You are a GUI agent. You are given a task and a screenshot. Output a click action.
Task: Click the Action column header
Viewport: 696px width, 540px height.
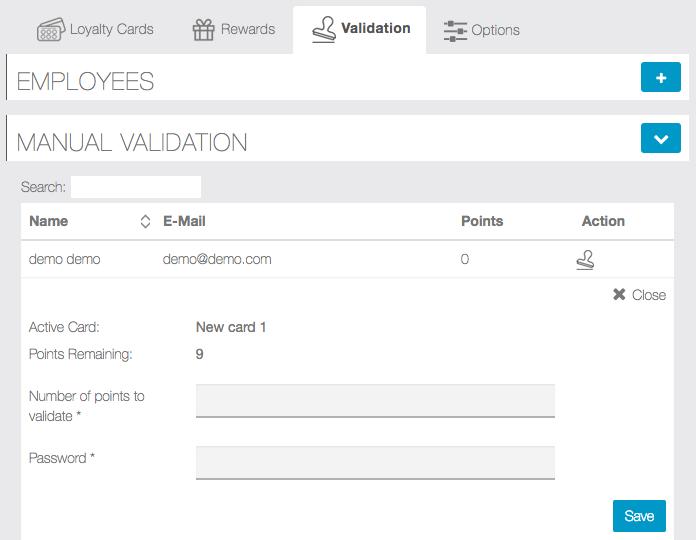click(x=603, y=221)
